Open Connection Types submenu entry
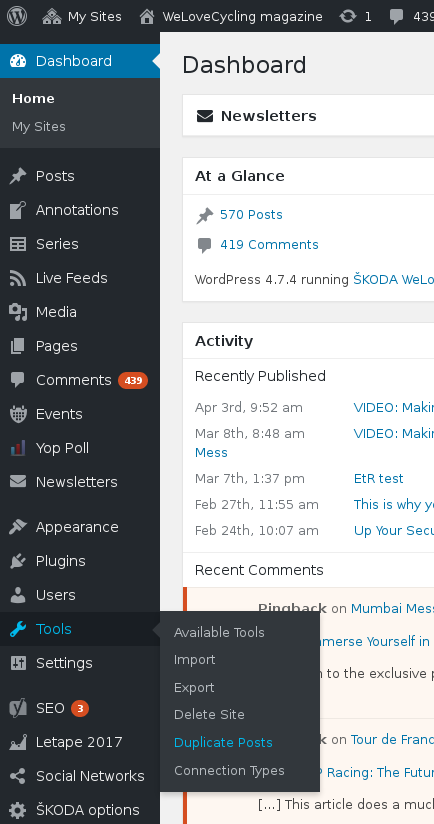The width and height of the screenshot is (434, 824). click(229, 770)
